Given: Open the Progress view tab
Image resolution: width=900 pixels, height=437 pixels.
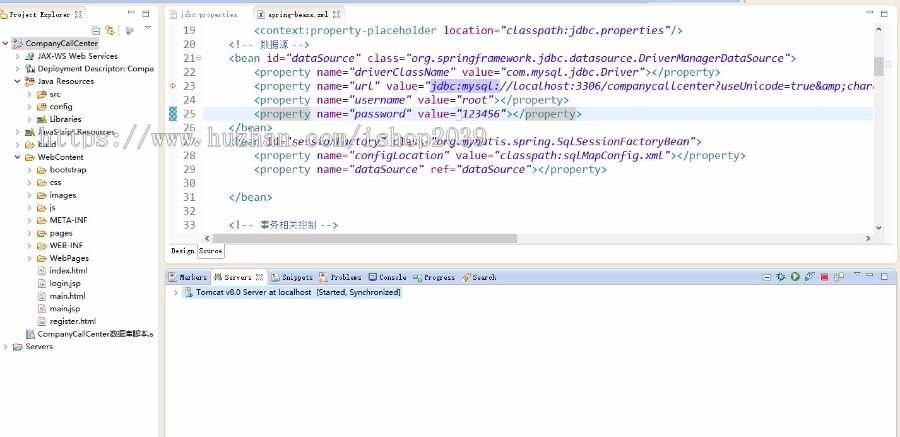Looking at the screenshot, I should point(434,277).
